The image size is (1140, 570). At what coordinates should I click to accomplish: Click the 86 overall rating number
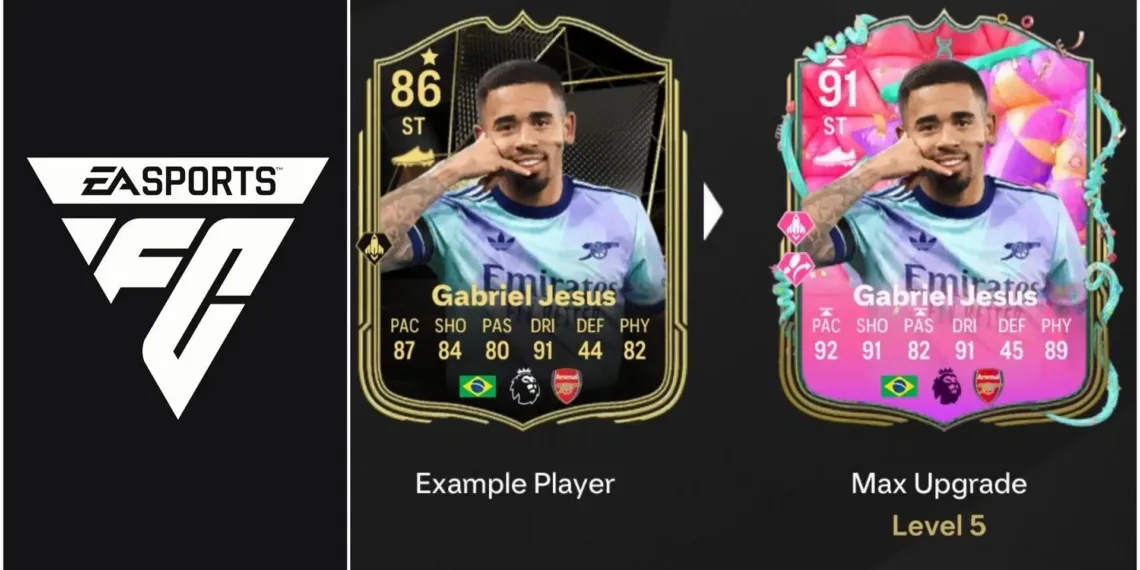pos(415,89)
